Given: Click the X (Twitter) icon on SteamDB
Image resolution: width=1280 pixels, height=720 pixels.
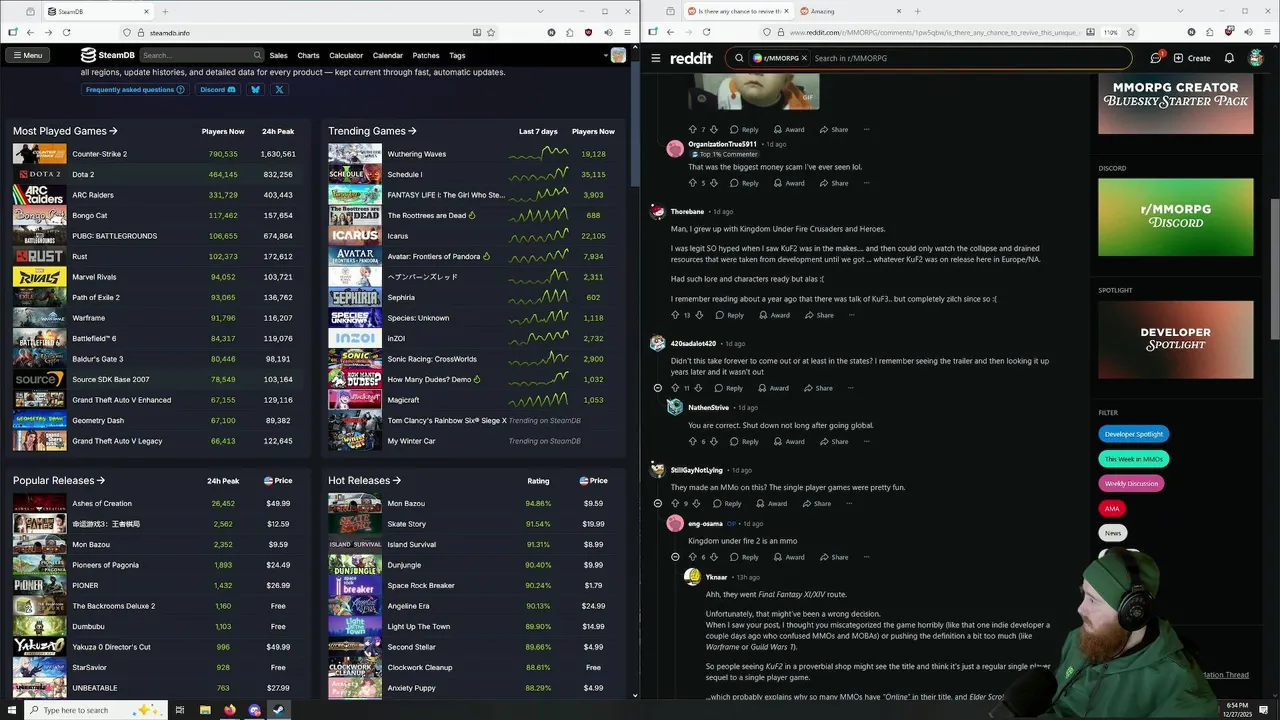Looking at the screenshot, I should (x=279, y=89).
